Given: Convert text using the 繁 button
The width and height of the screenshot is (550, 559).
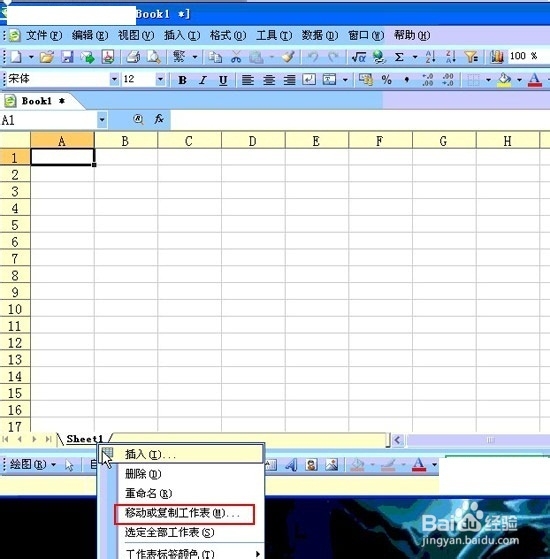Looking at the screenshot, I should [x=179, y=56].
